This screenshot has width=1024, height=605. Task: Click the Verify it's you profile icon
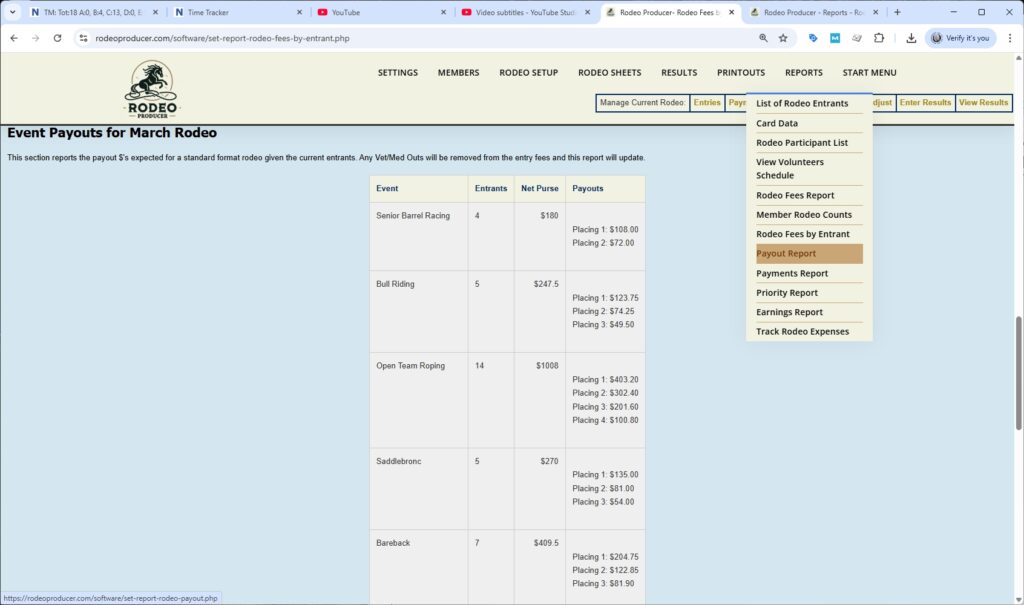(x=959, y=37)
